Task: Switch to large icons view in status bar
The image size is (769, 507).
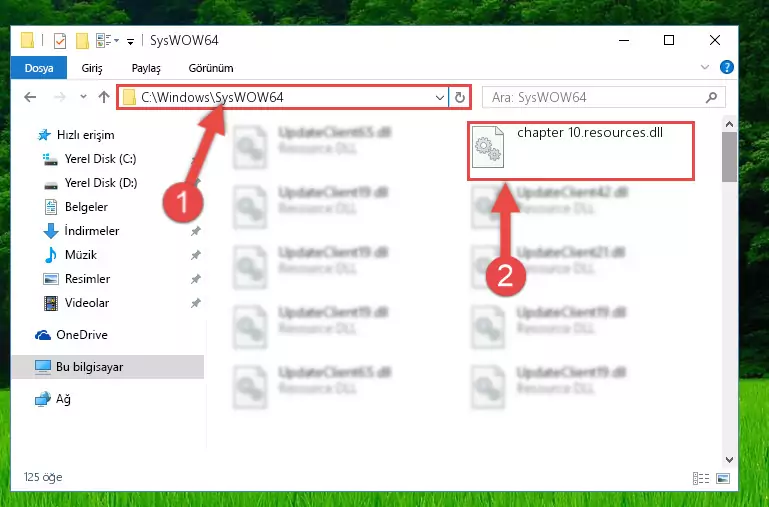Action: pyautogui.click(x=723, y=478)
